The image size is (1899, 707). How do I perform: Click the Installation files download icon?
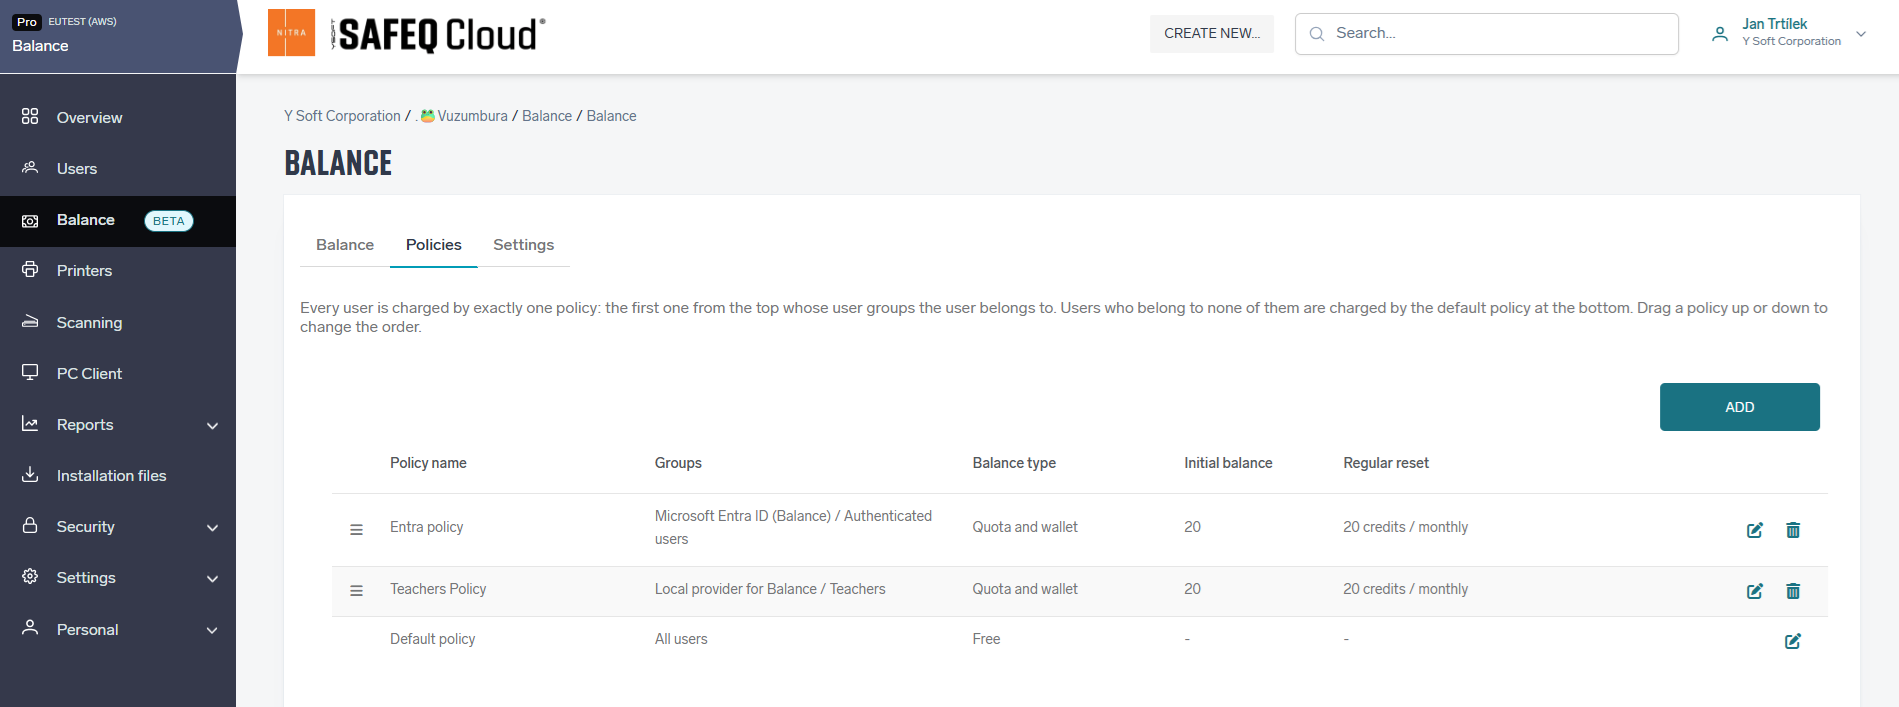(x=30, y=475)
